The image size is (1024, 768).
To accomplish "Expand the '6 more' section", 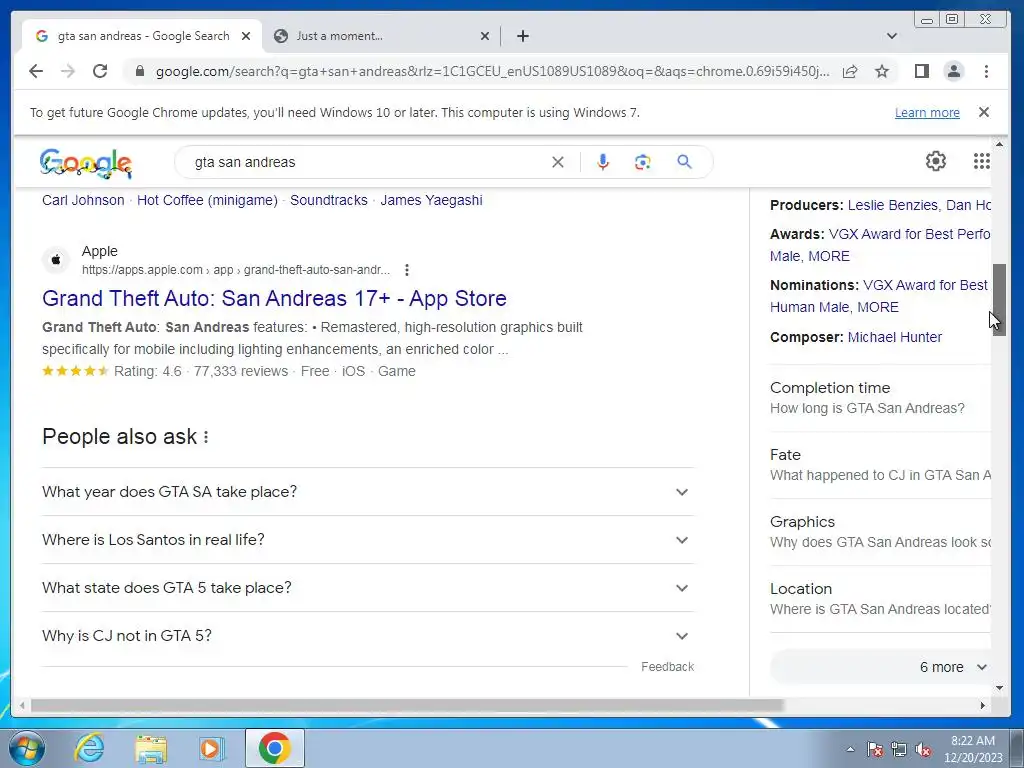I will coord(882,667).
